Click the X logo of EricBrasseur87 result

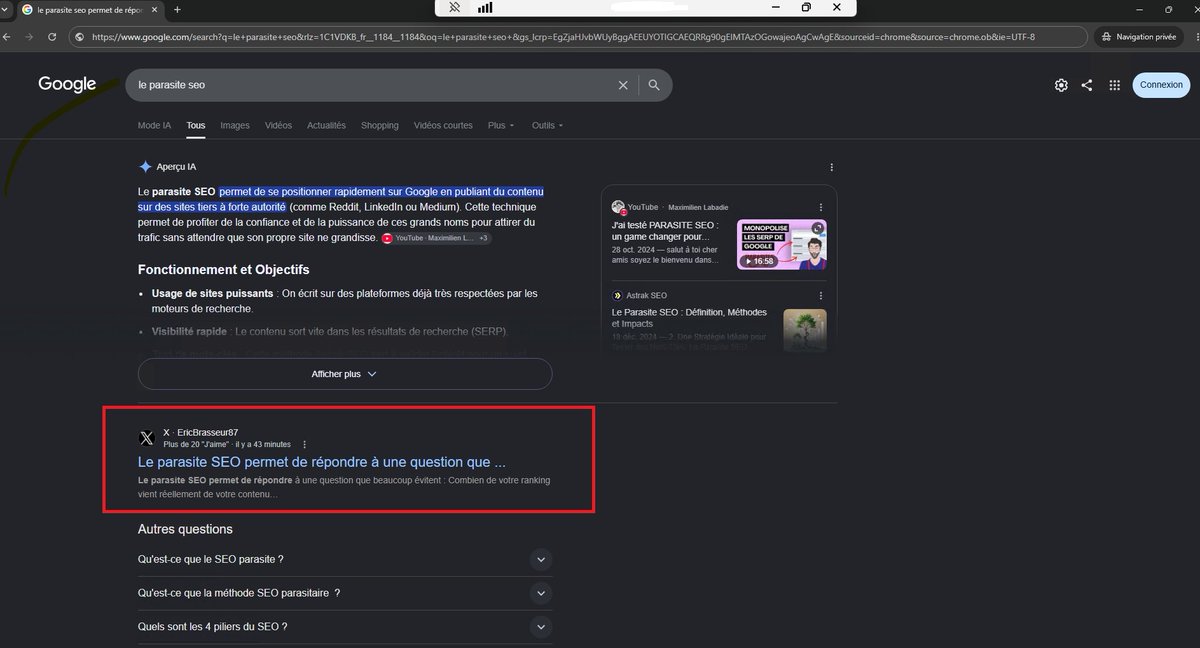point(147,438)
